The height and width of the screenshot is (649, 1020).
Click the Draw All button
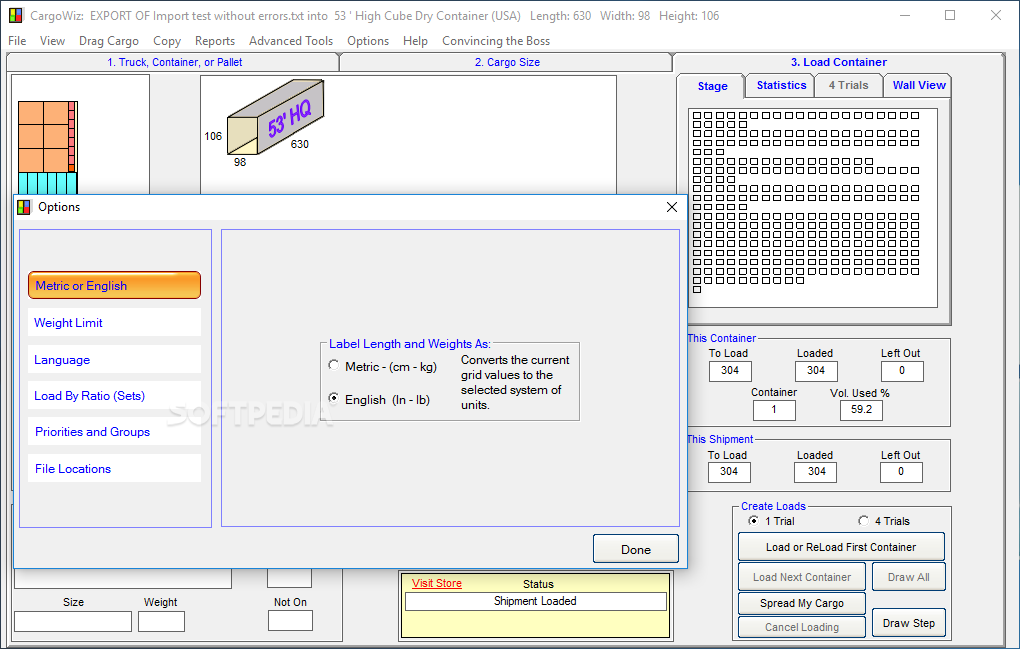tap(908, 577)
